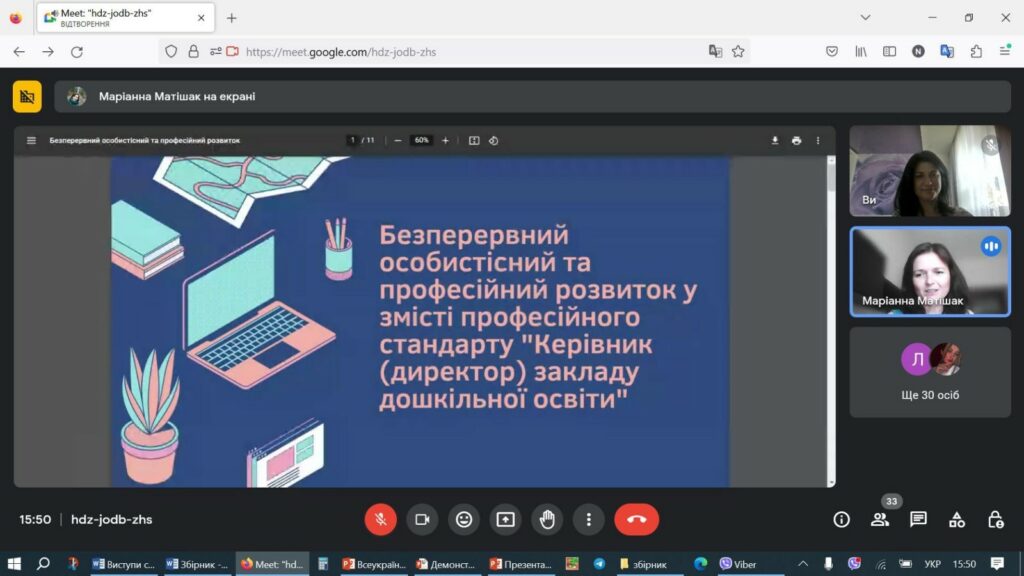Viewport: 1024px width, 576px height.
Task: Click the PDF vertical scrollbar
Action: 831,320
